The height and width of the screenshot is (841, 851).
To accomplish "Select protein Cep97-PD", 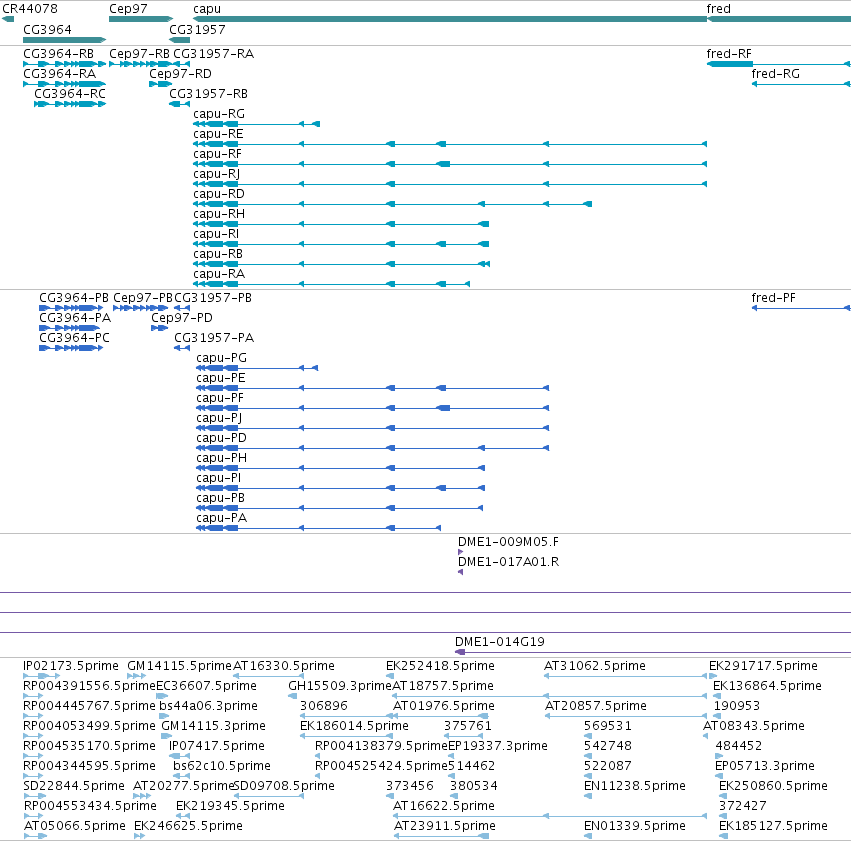I will pyautogui.click(x=160, y=328).
